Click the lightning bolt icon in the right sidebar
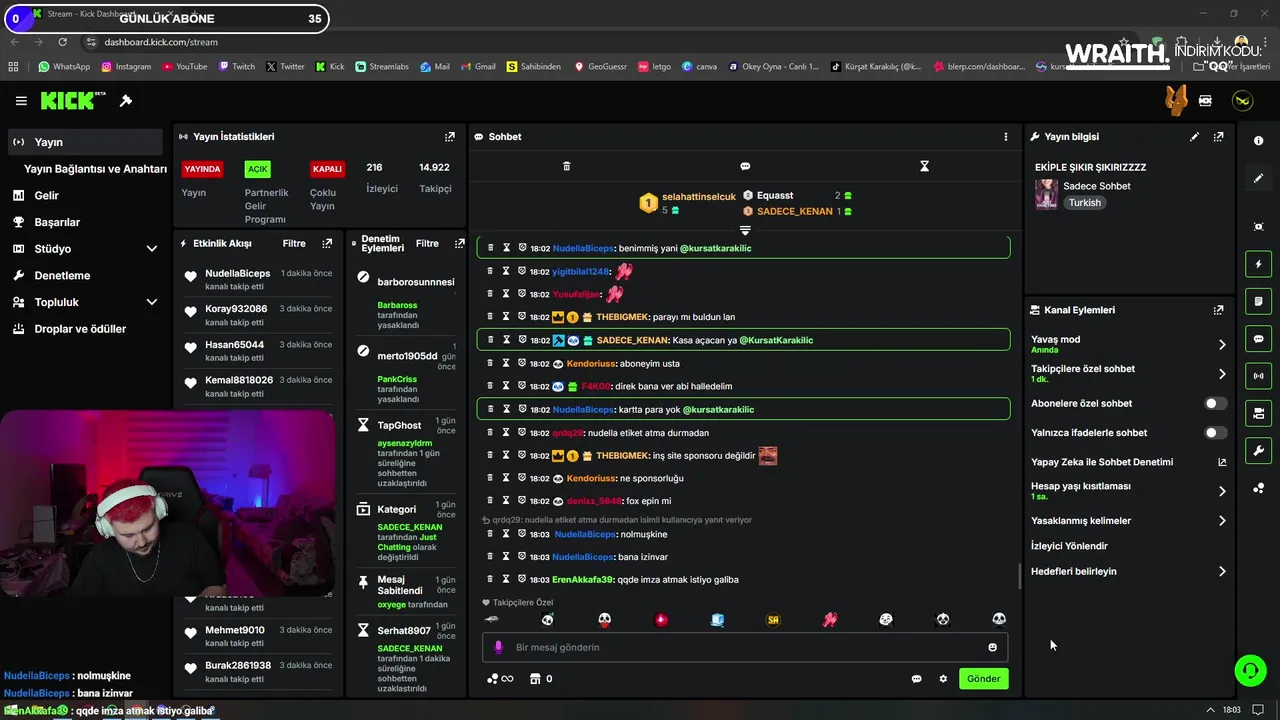This screenshot has height=720, width=1280. 1258,264
